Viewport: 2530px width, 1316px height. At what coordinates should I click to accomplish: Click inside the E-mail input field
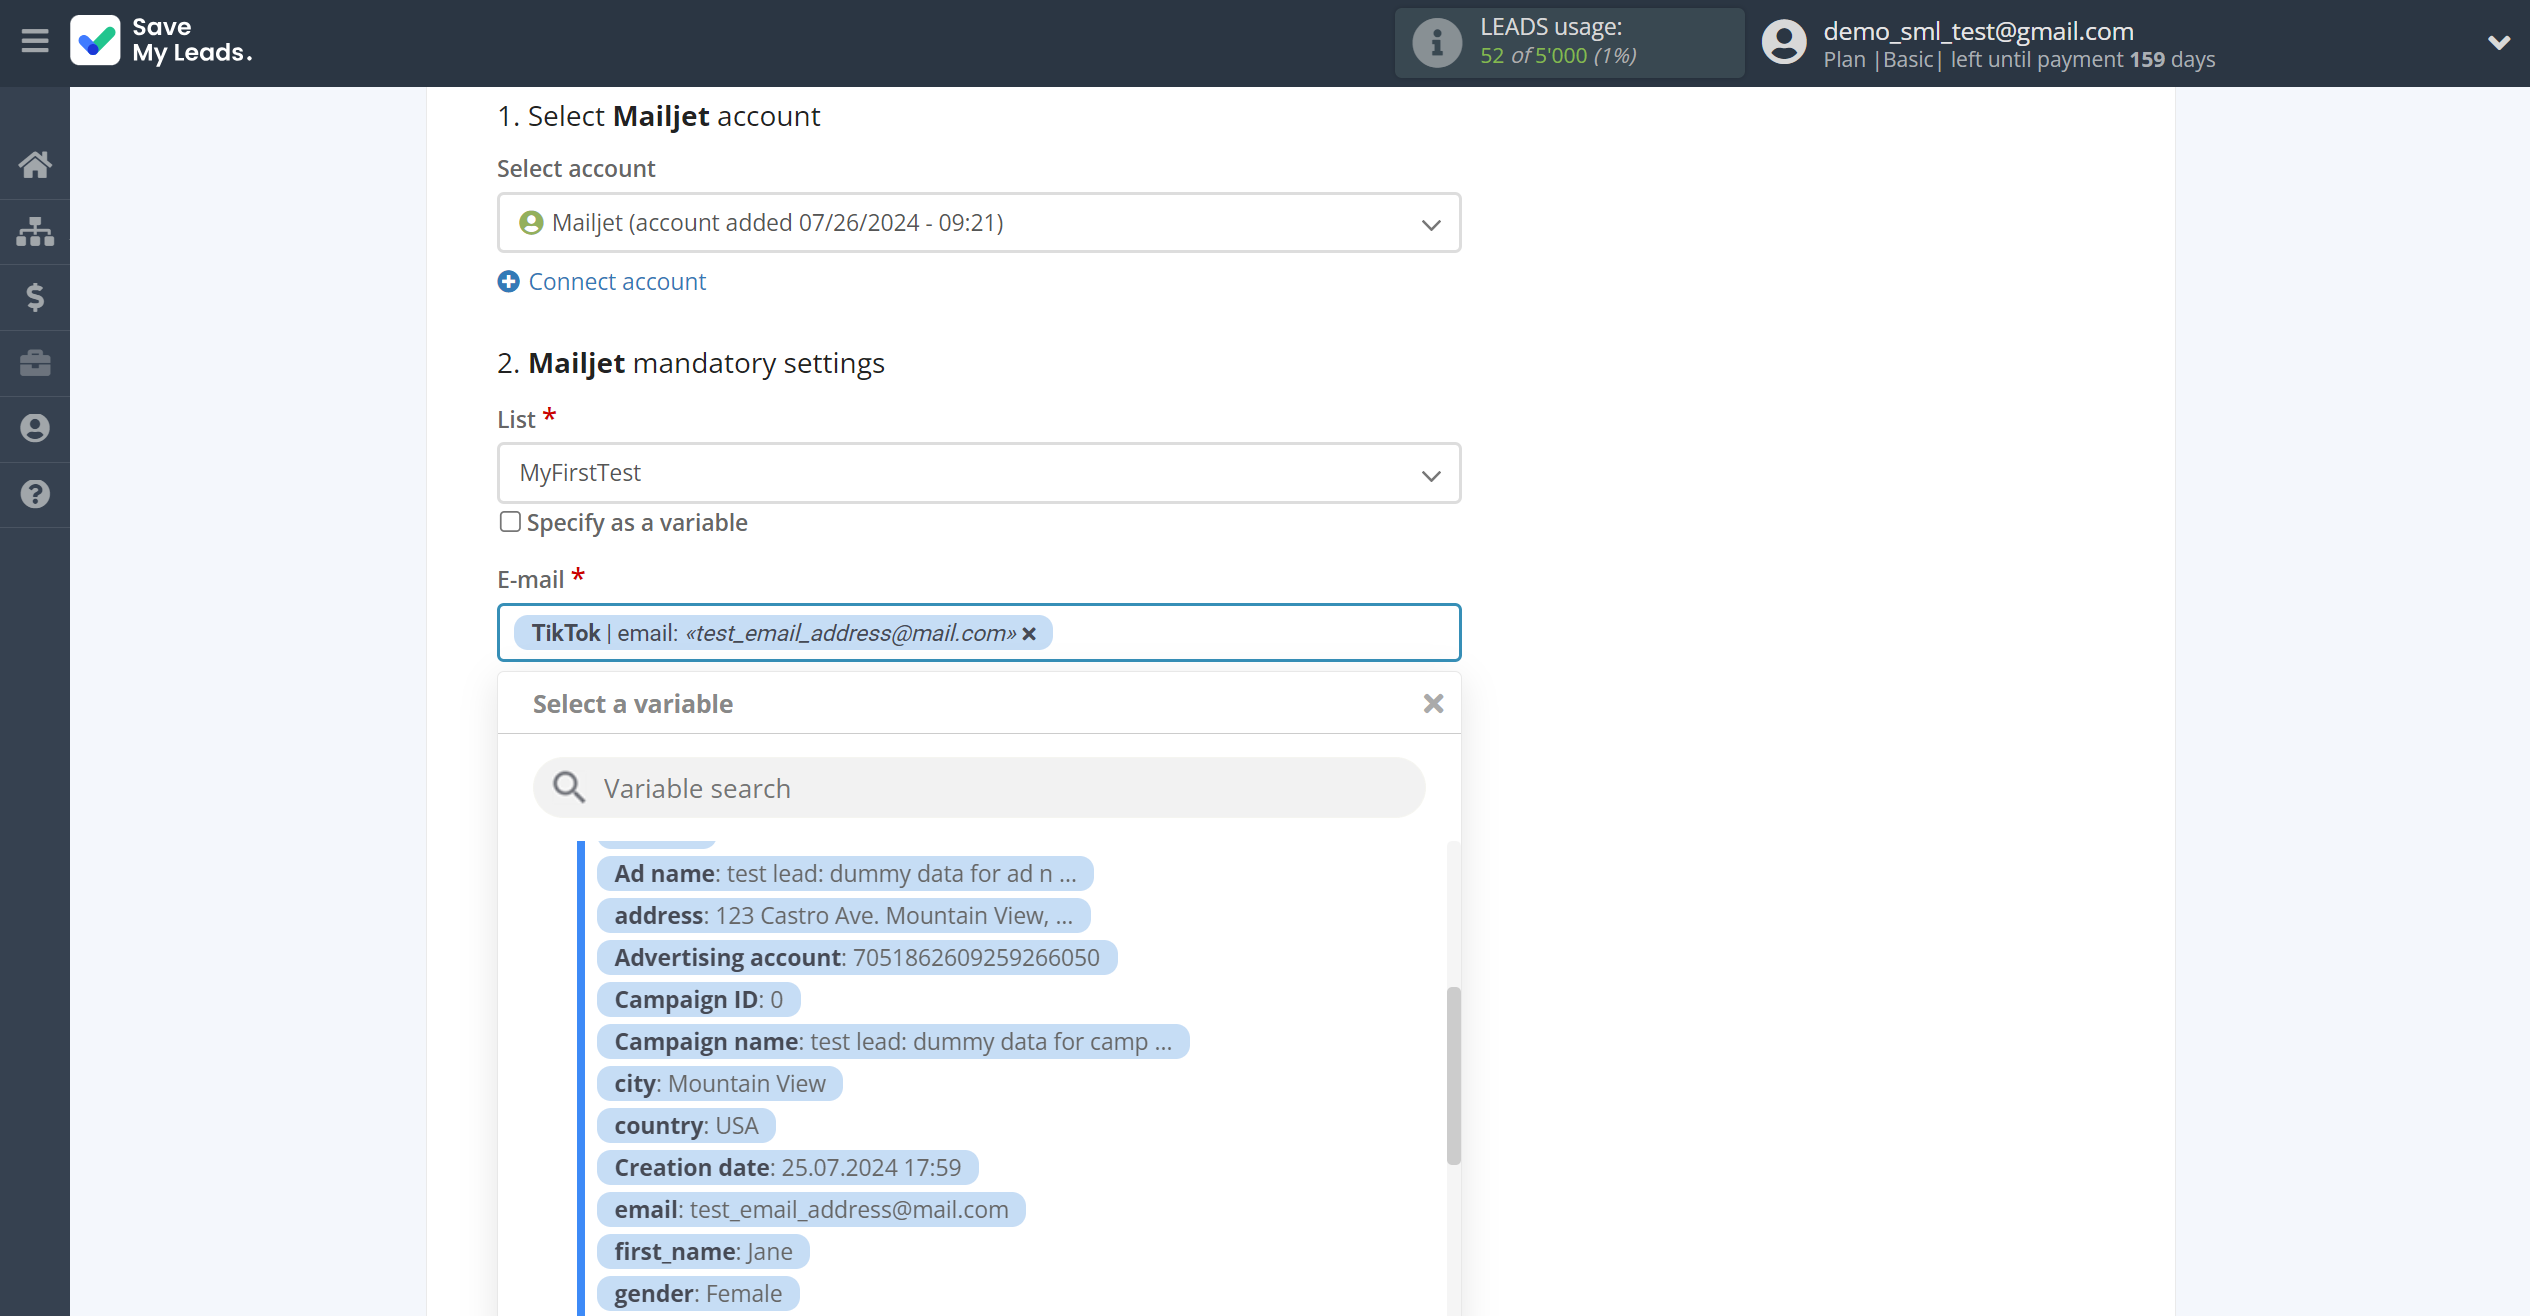[x=979, y=633]
